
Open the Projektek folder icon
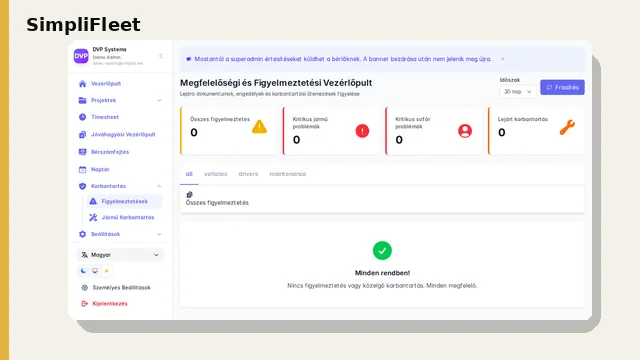82,100
